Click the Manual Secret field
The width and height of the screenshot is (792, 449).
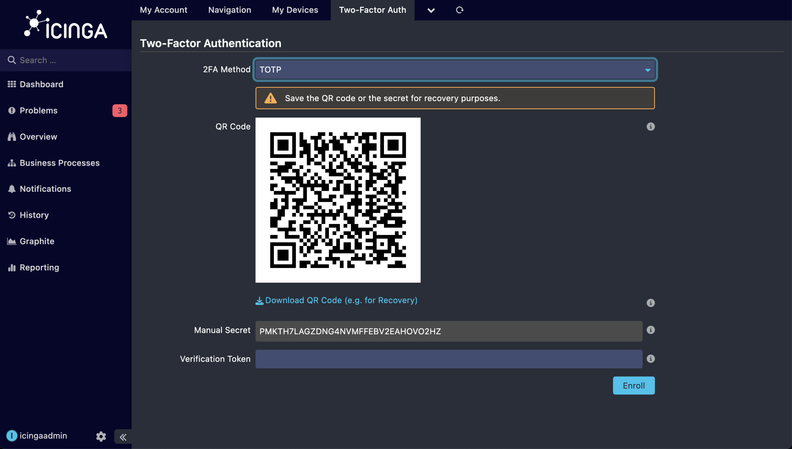(449, 331)
